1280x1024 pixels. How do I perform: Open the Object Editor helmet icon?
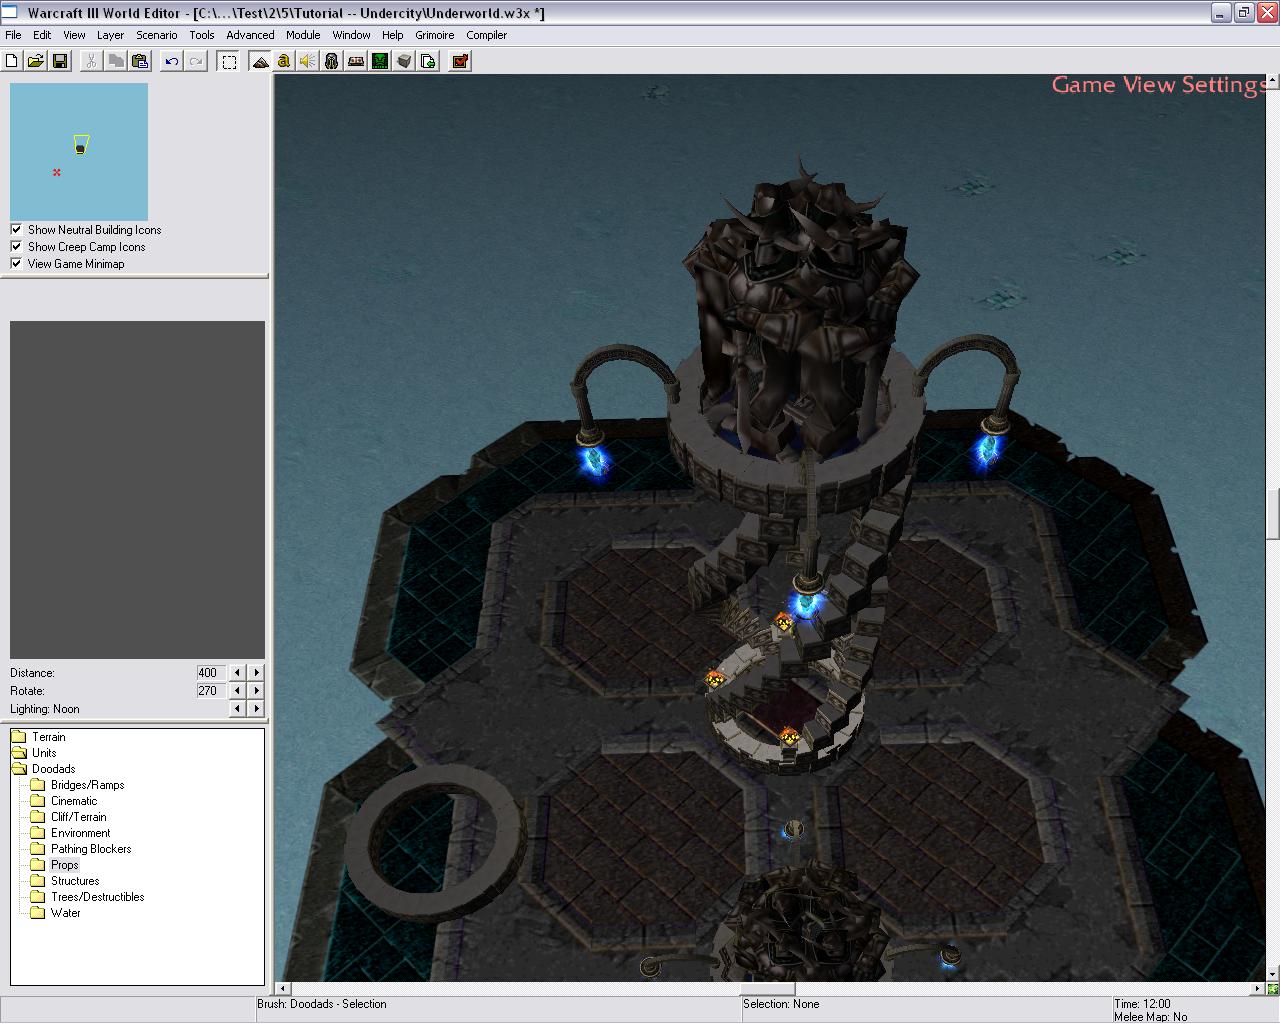click(332, 61)
